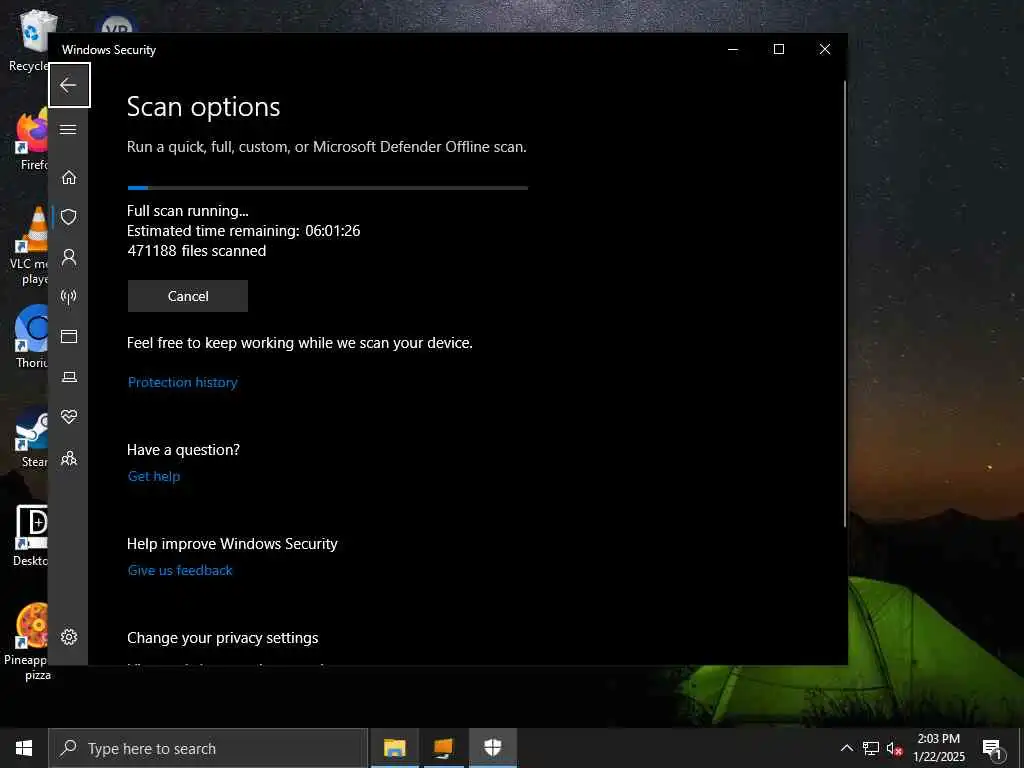Image resolution: width=1024 pixels, height=768 pixels.
Task: Click the Get help link
Action: pos(153,476)
